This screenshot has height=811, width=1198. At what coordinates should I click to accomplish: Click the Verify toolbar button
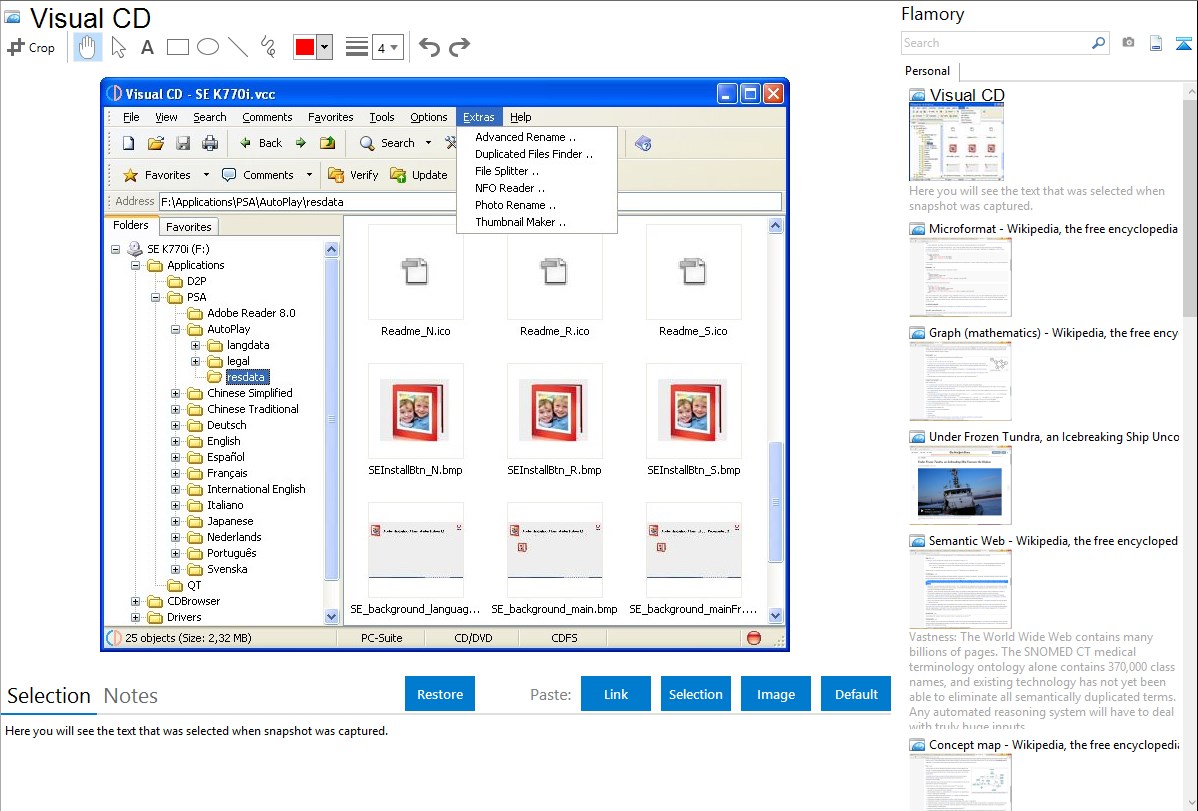353,175
